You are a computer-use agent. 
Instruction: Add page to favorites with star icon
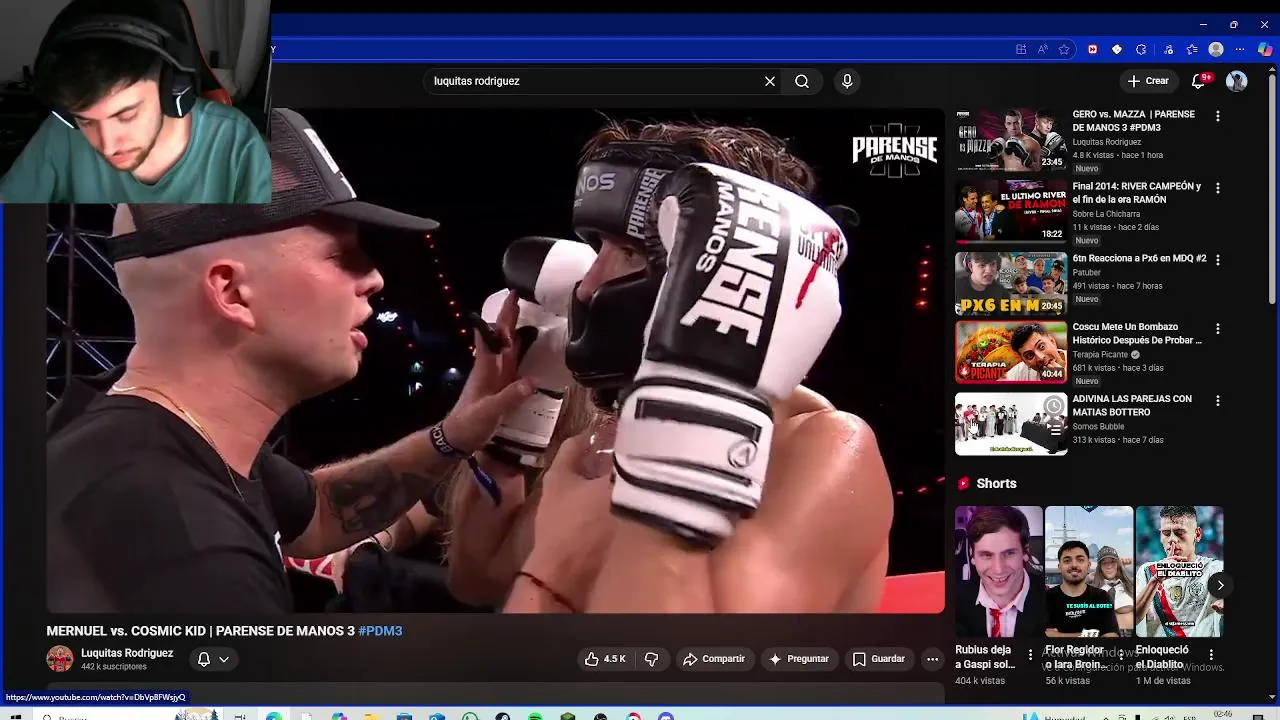[x=1064, y=49]
